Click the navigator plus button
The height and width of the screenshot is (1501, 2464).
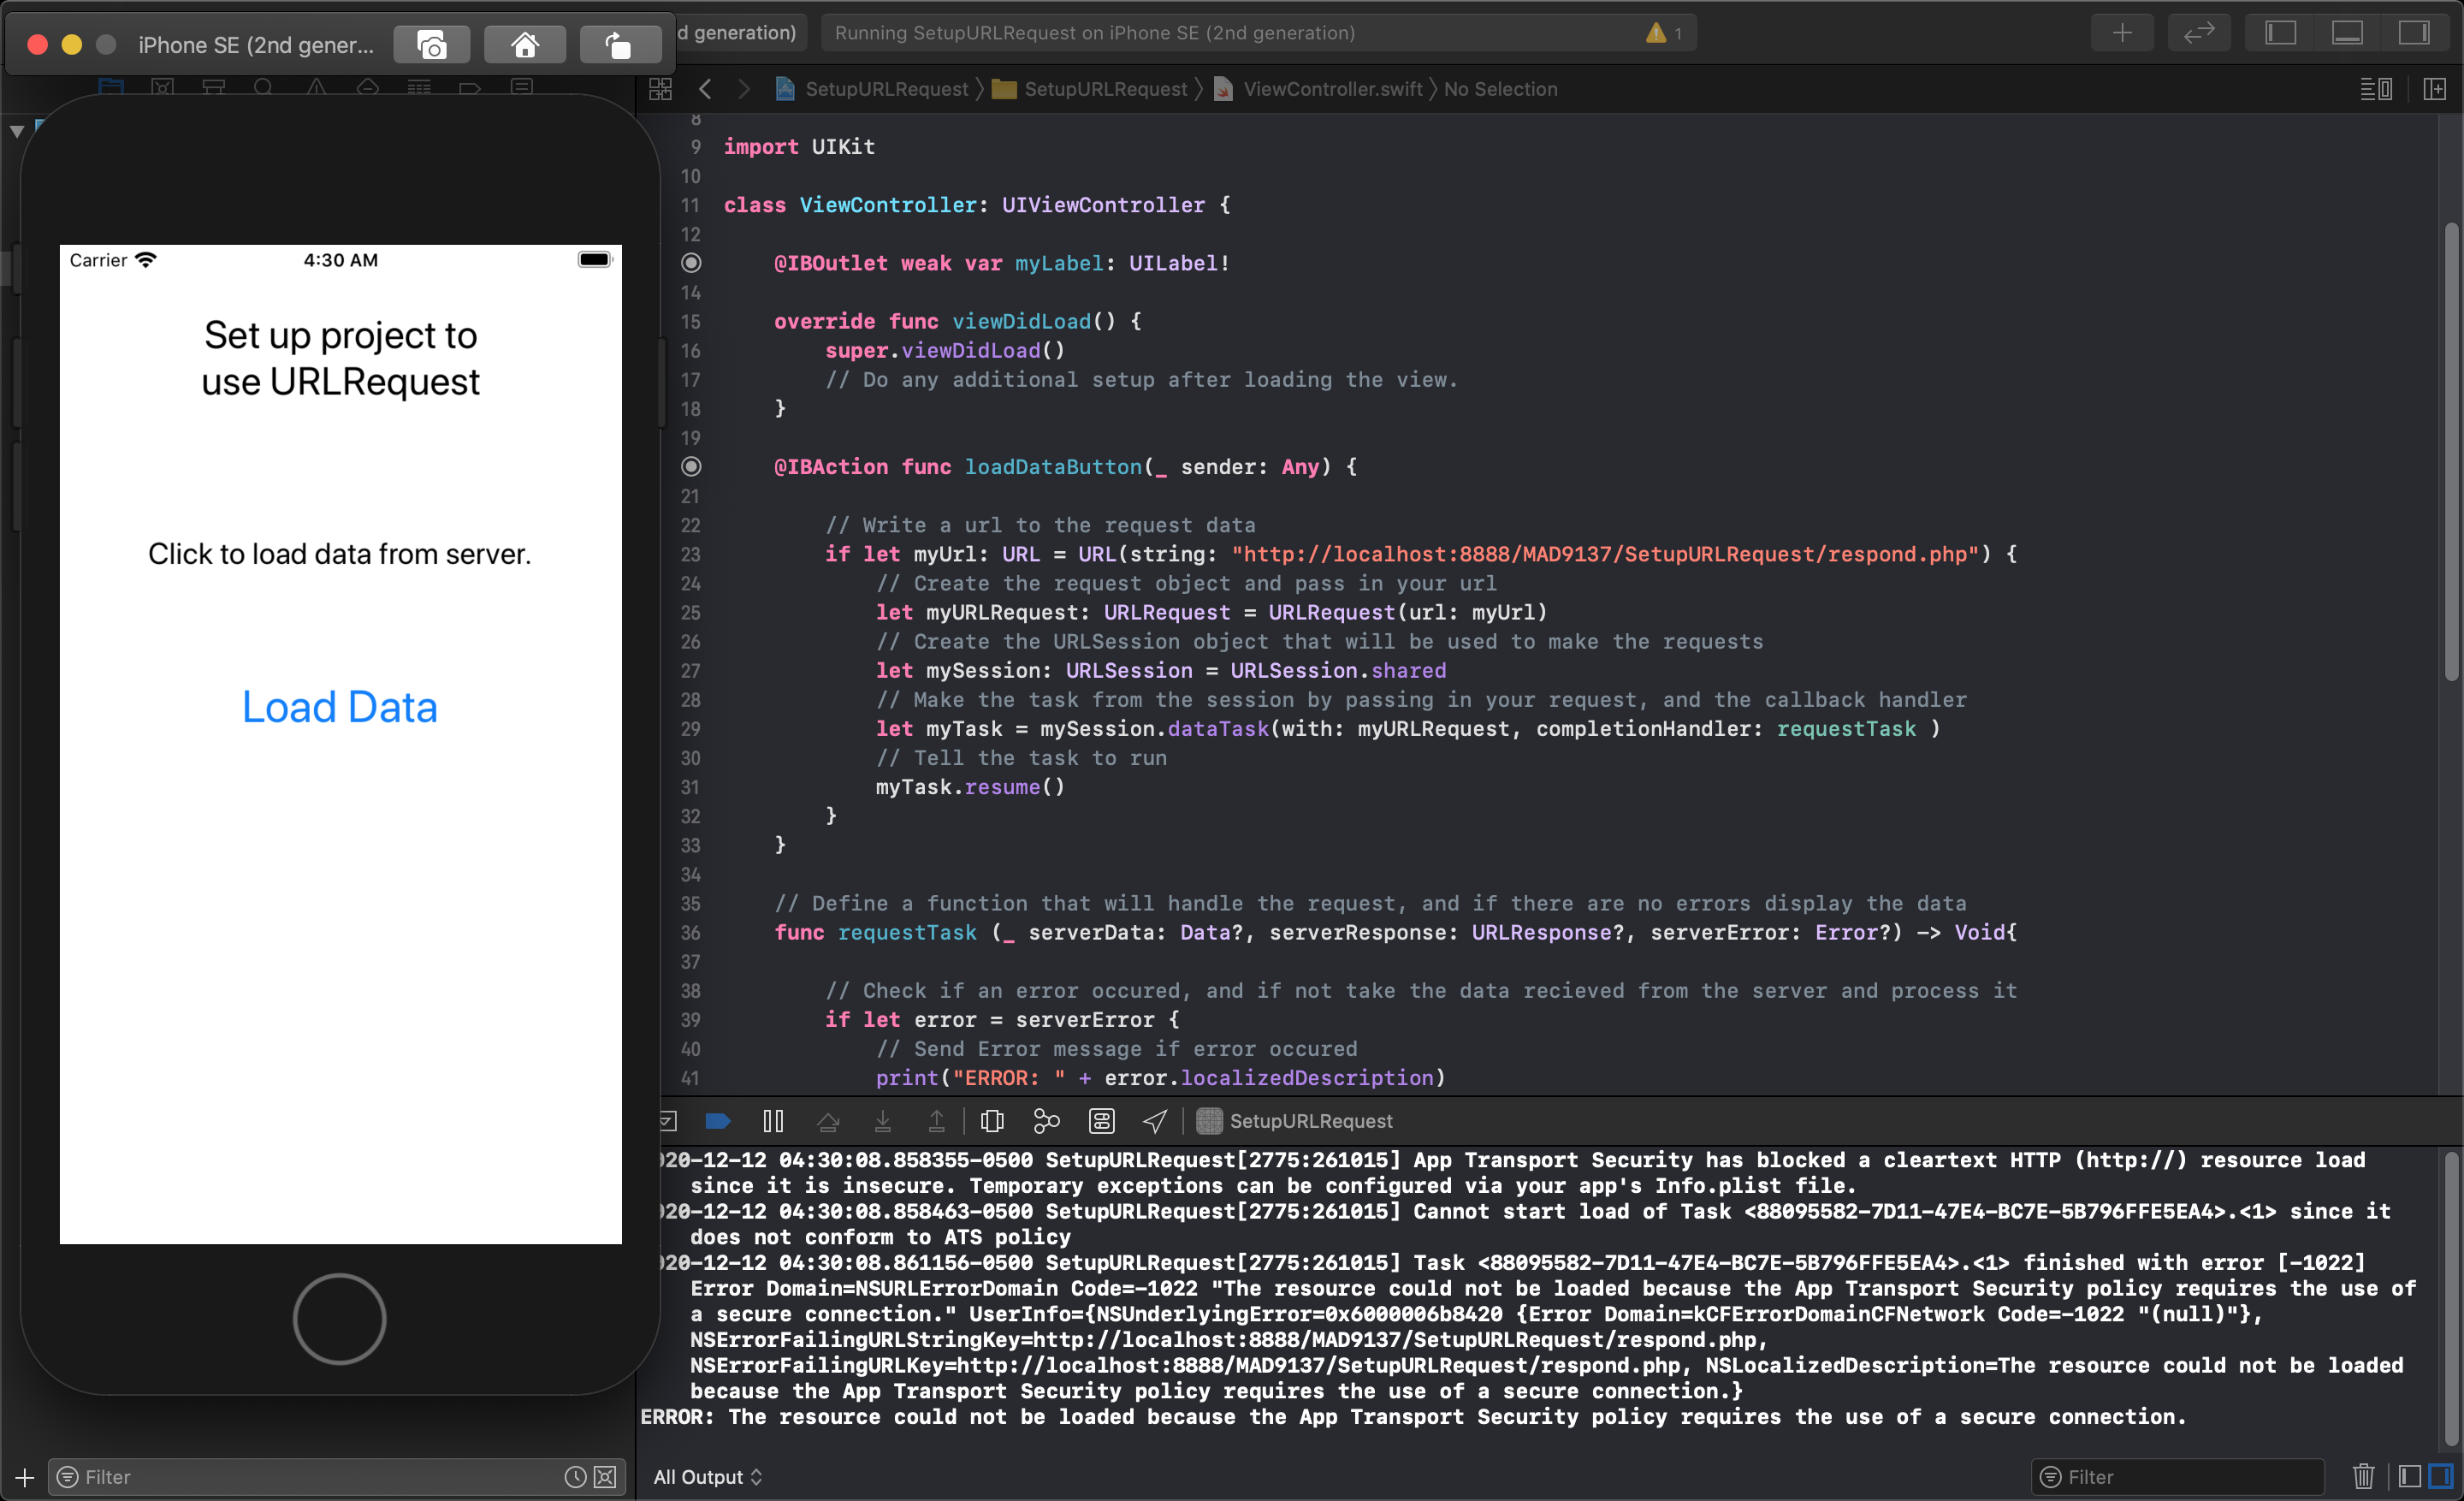click(x=25, y=1477)
